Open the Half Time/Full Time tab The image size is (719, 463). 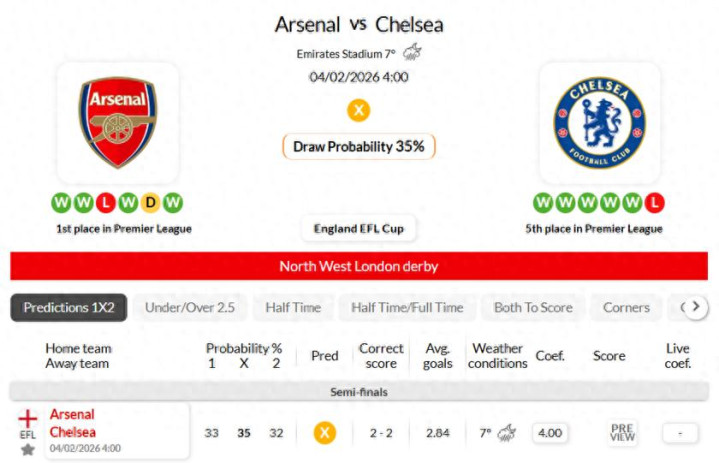(407, 308)
